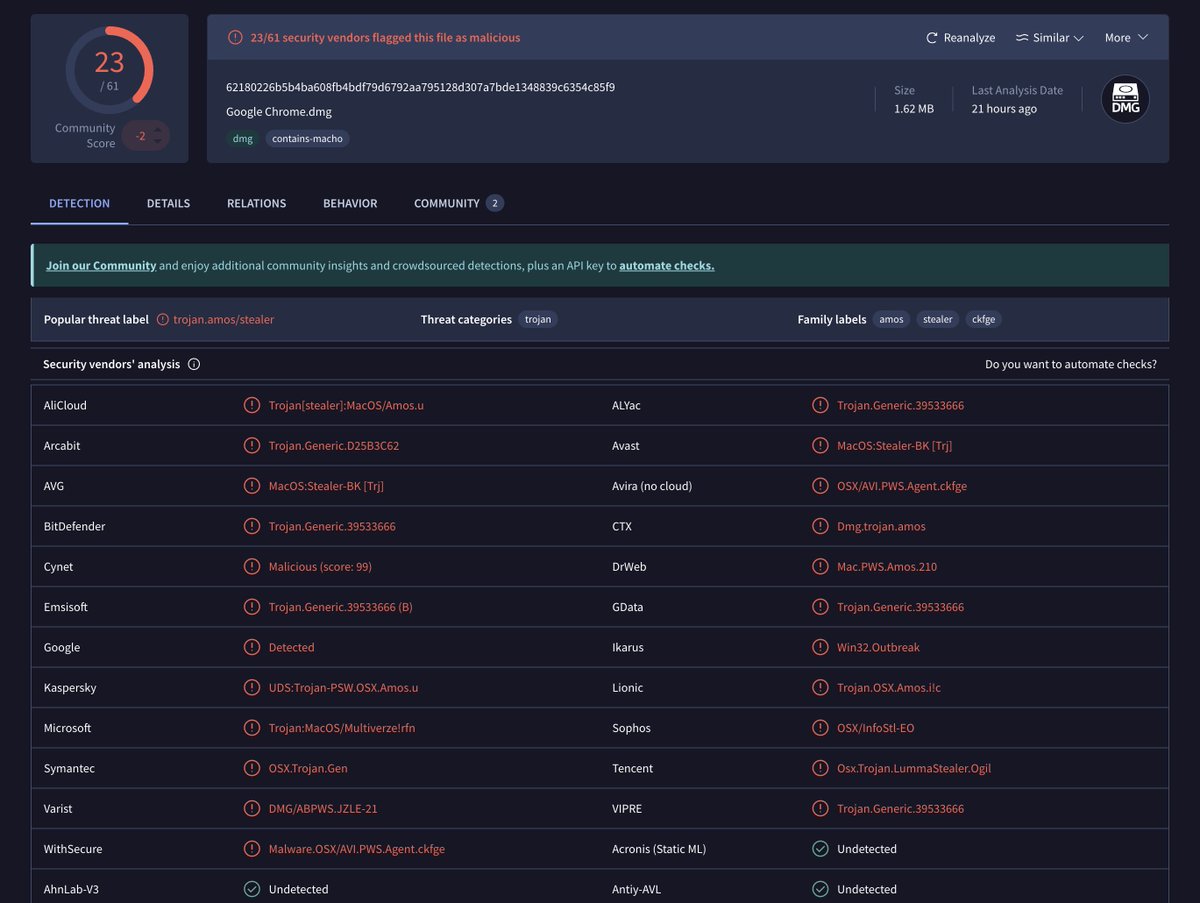Screen dimensions: 1200x903
Task: Switch to the Details tab
Action: tap(168, 203)
